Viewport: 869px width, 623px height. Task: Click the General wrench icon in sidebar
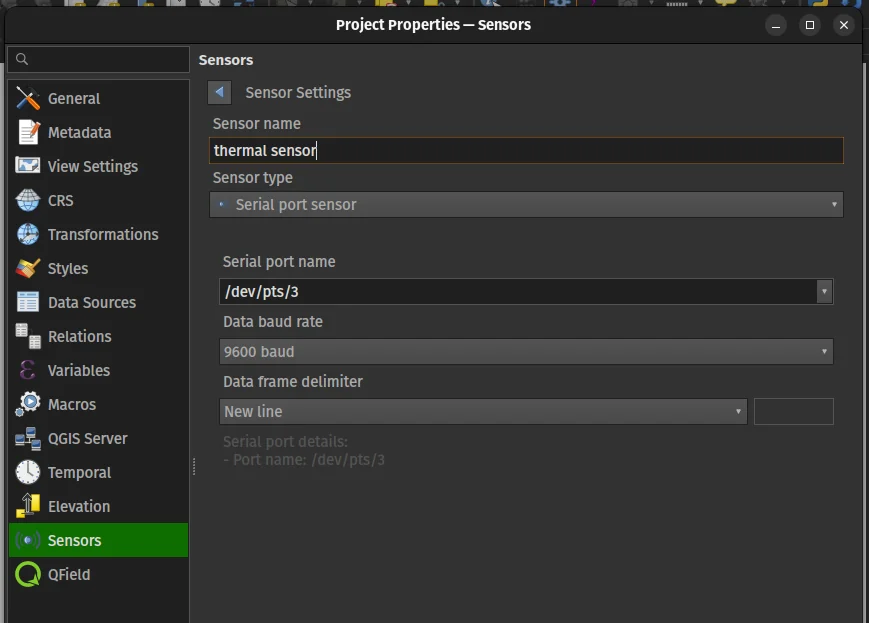click(28, 99)
